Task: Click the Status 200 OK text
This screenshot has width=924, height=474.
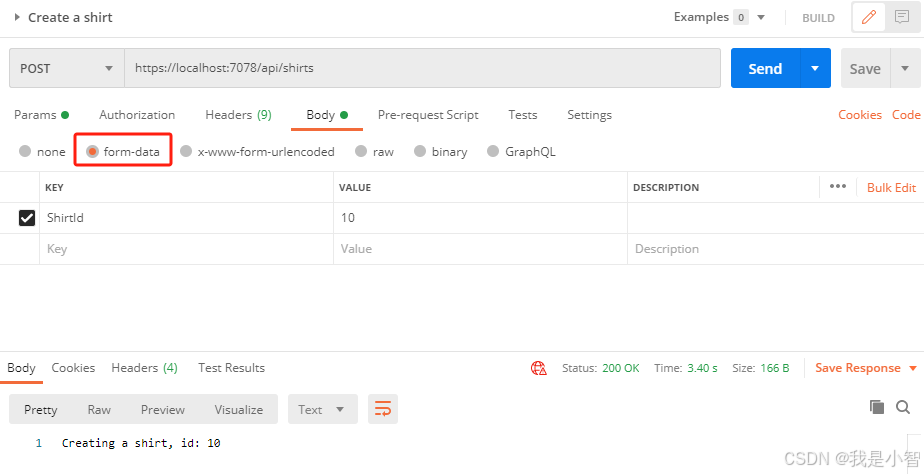Action: (600, 368)
